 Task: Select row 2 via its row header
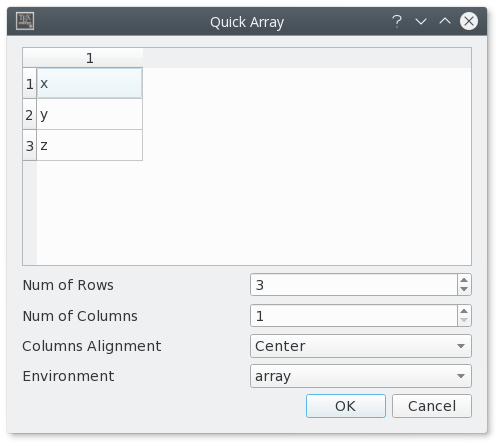[x=29, y=114]
